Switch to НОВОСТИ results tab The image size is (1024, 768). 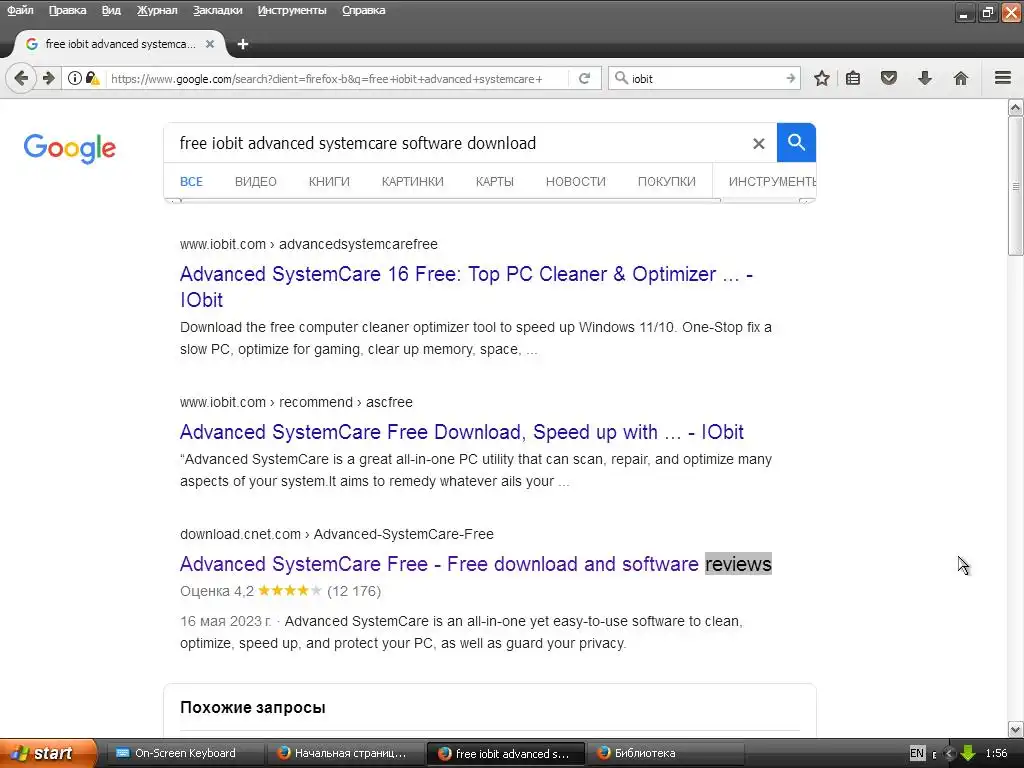click(576, 182)
